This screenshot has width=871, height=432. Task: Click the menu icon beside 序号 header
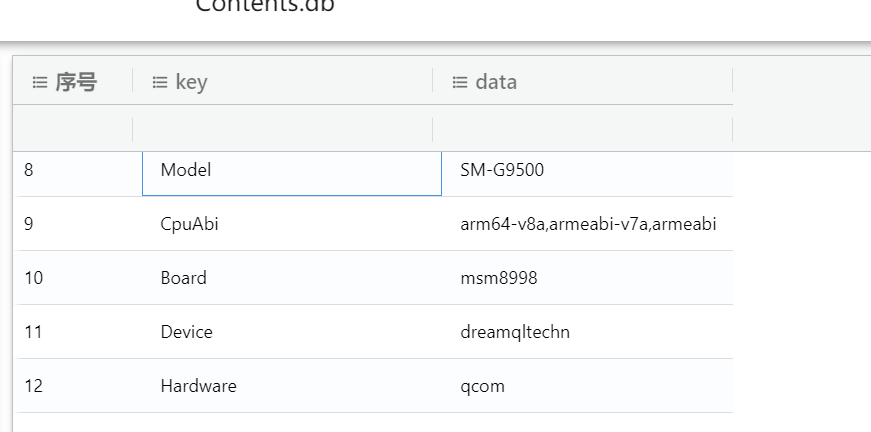point(39,83)
